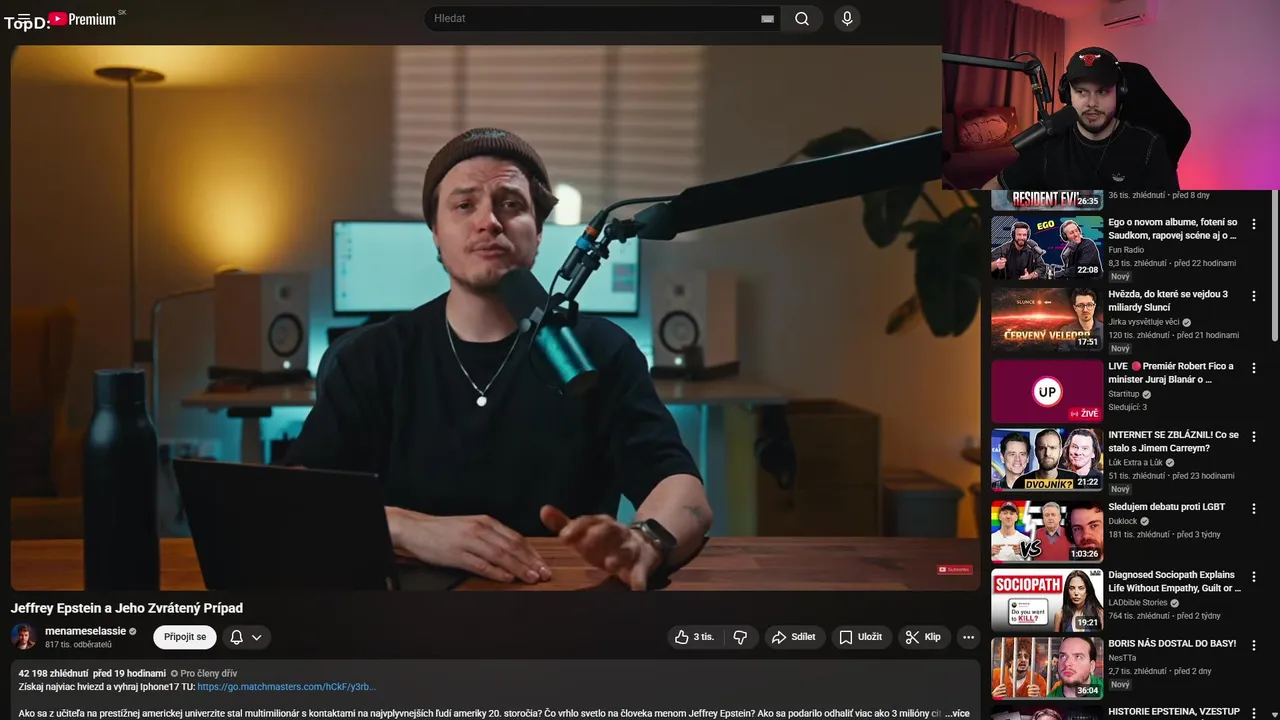Click title HISTORIE EPSTEINA, VZESTUP
The height and width of the screenshot is (720, 1280).
(1174, 712)
